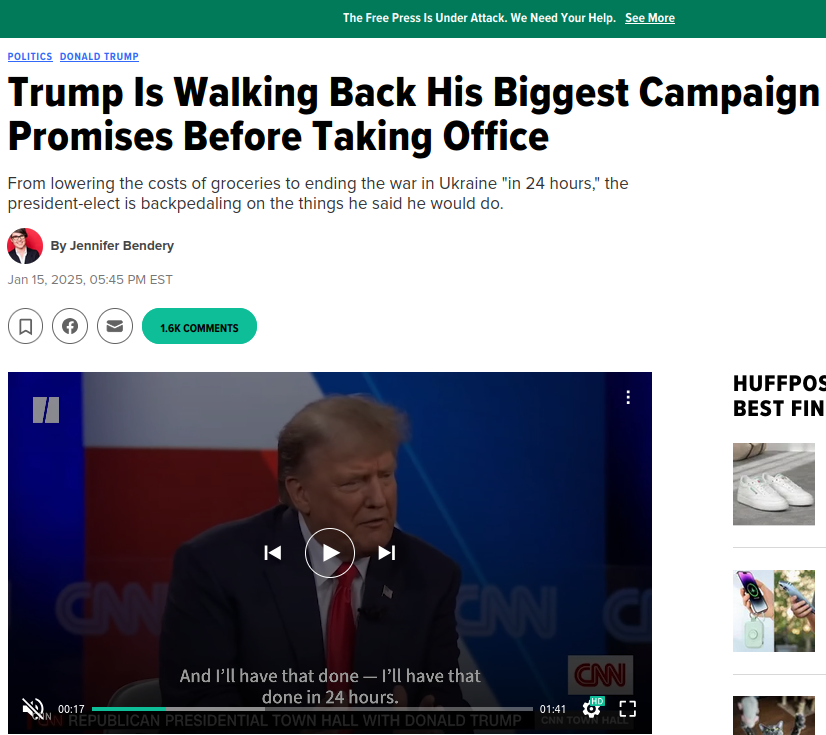
Task: Click the author's profile photo
Action: tap(25, 246)
